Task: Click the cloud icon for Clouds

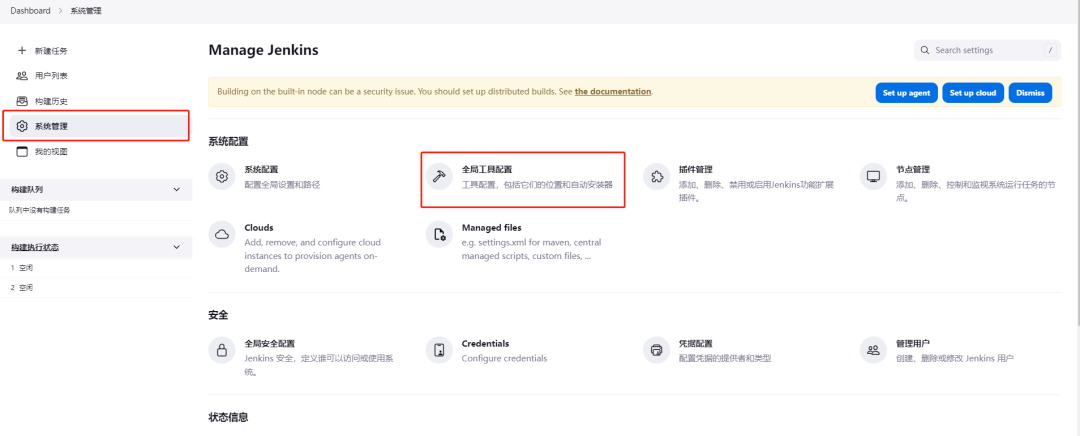Action: click(222, 234)
